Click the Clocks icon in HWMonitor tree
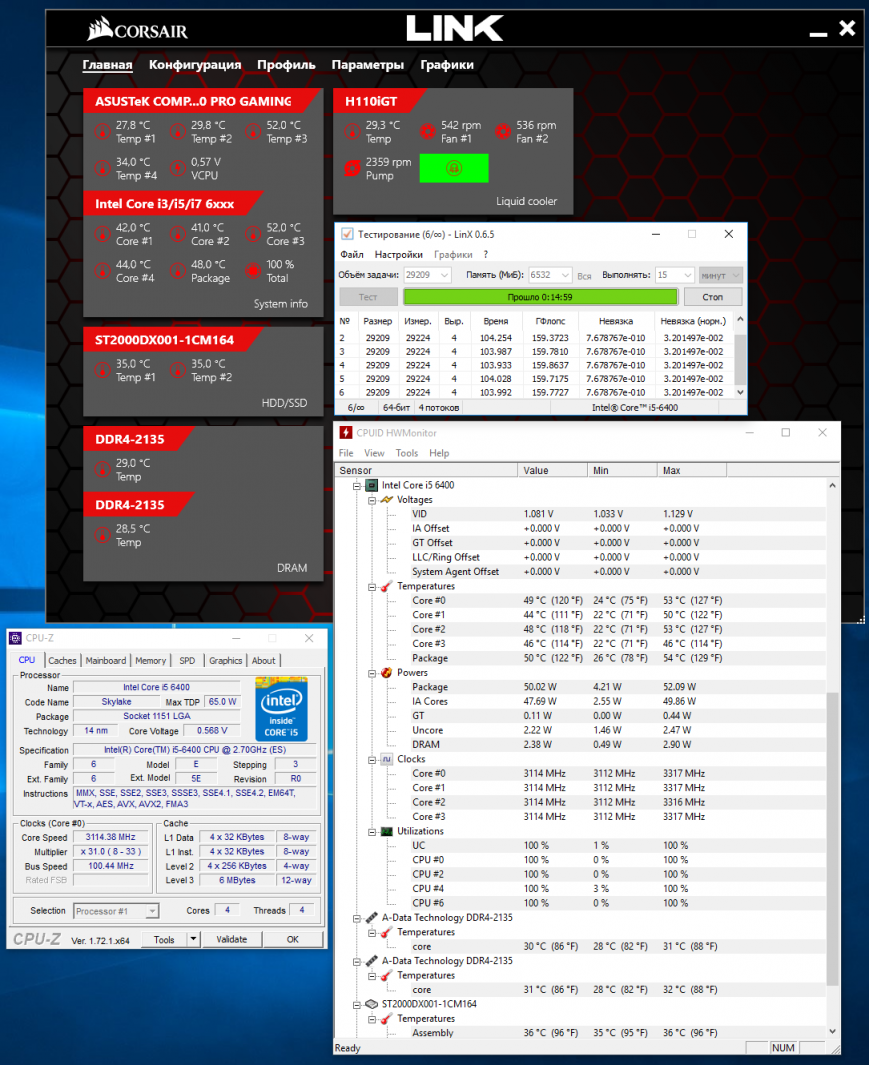The width and height of the screenshot is (869, 1065). click(x=387, y=759)
